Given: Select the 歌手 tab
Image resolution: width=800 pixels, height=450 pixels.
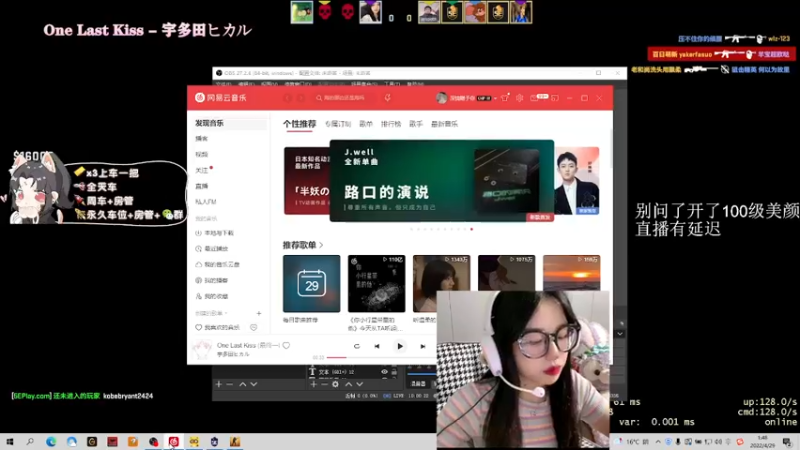Looking at the screenshot, I should click(416, 124).
